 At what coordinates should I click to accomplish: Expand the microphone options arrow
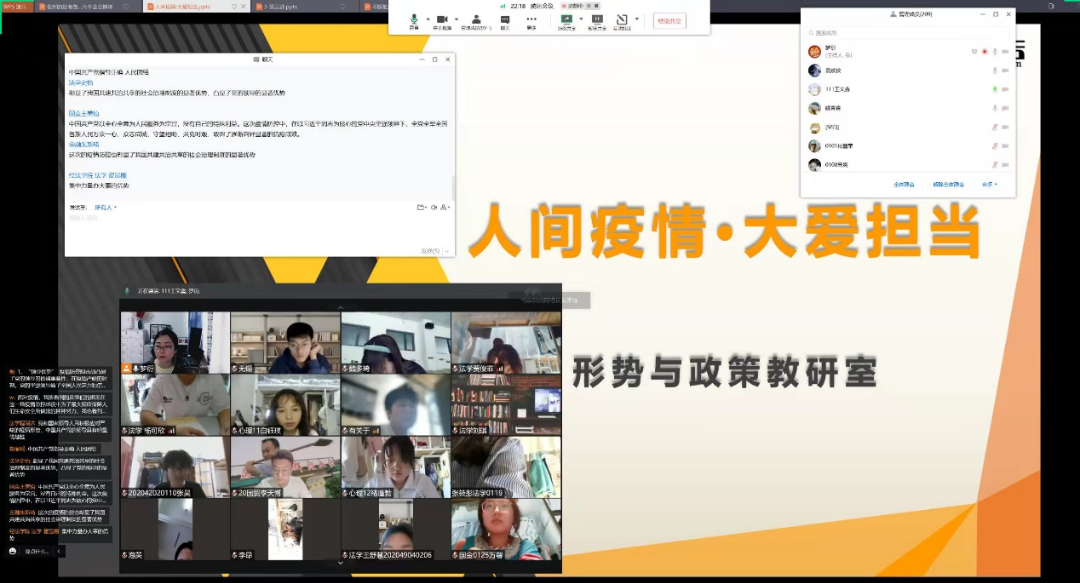[x=427, y=19]
